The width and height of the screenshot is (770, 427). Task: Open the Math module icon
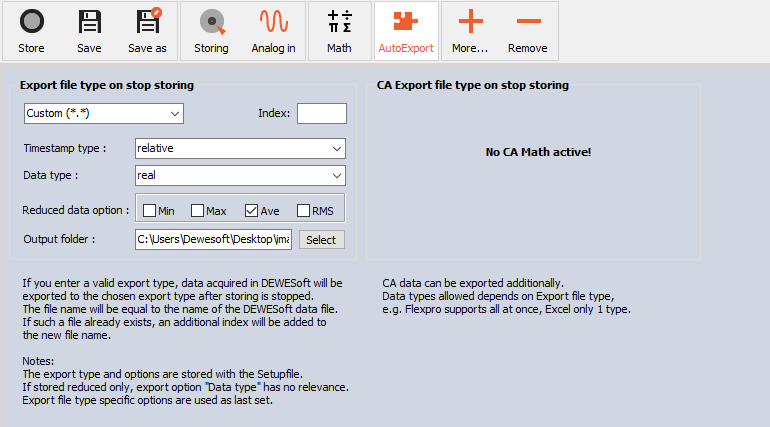[339, 21]
